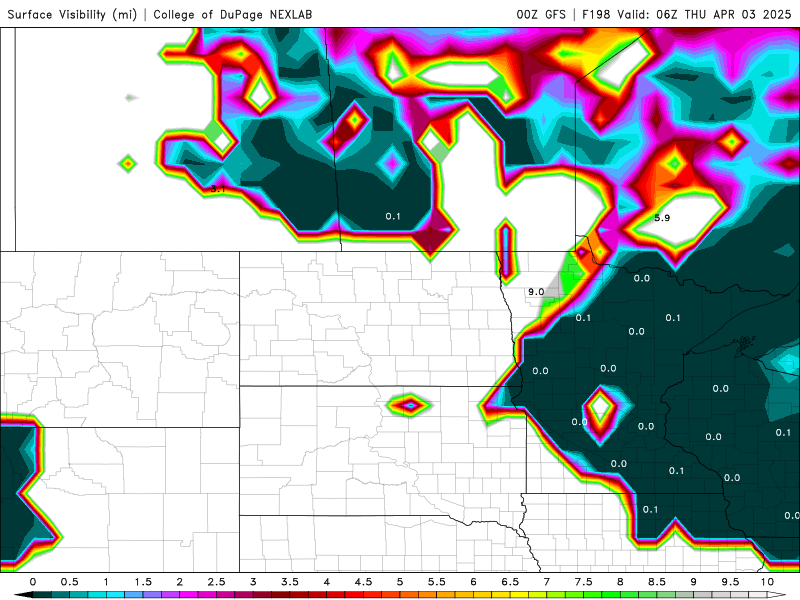Click the 4 label on the color scale
Screen dimensions: 800x600
(327, 582)
